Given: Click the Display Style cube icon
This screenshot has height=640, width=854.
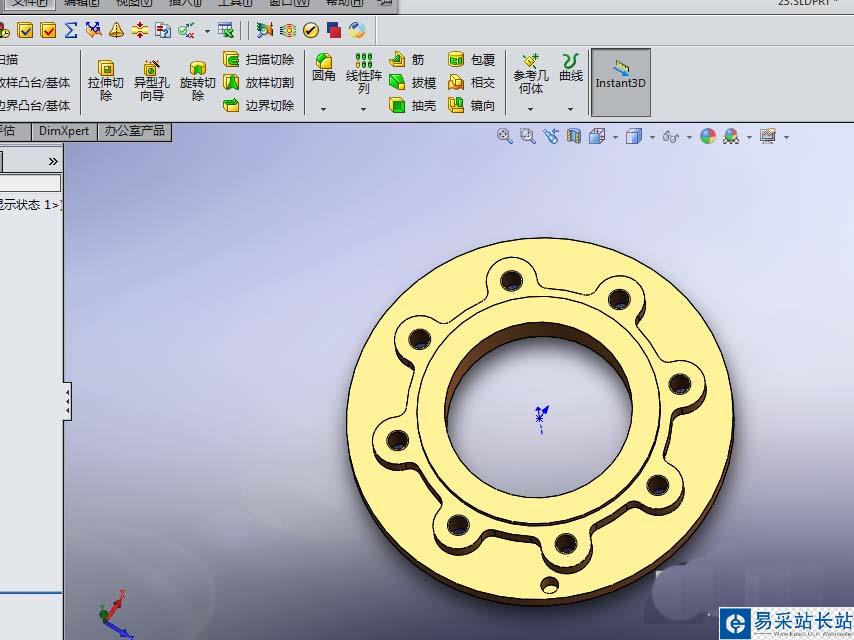Looking at the screenshot, I should 634,136.
